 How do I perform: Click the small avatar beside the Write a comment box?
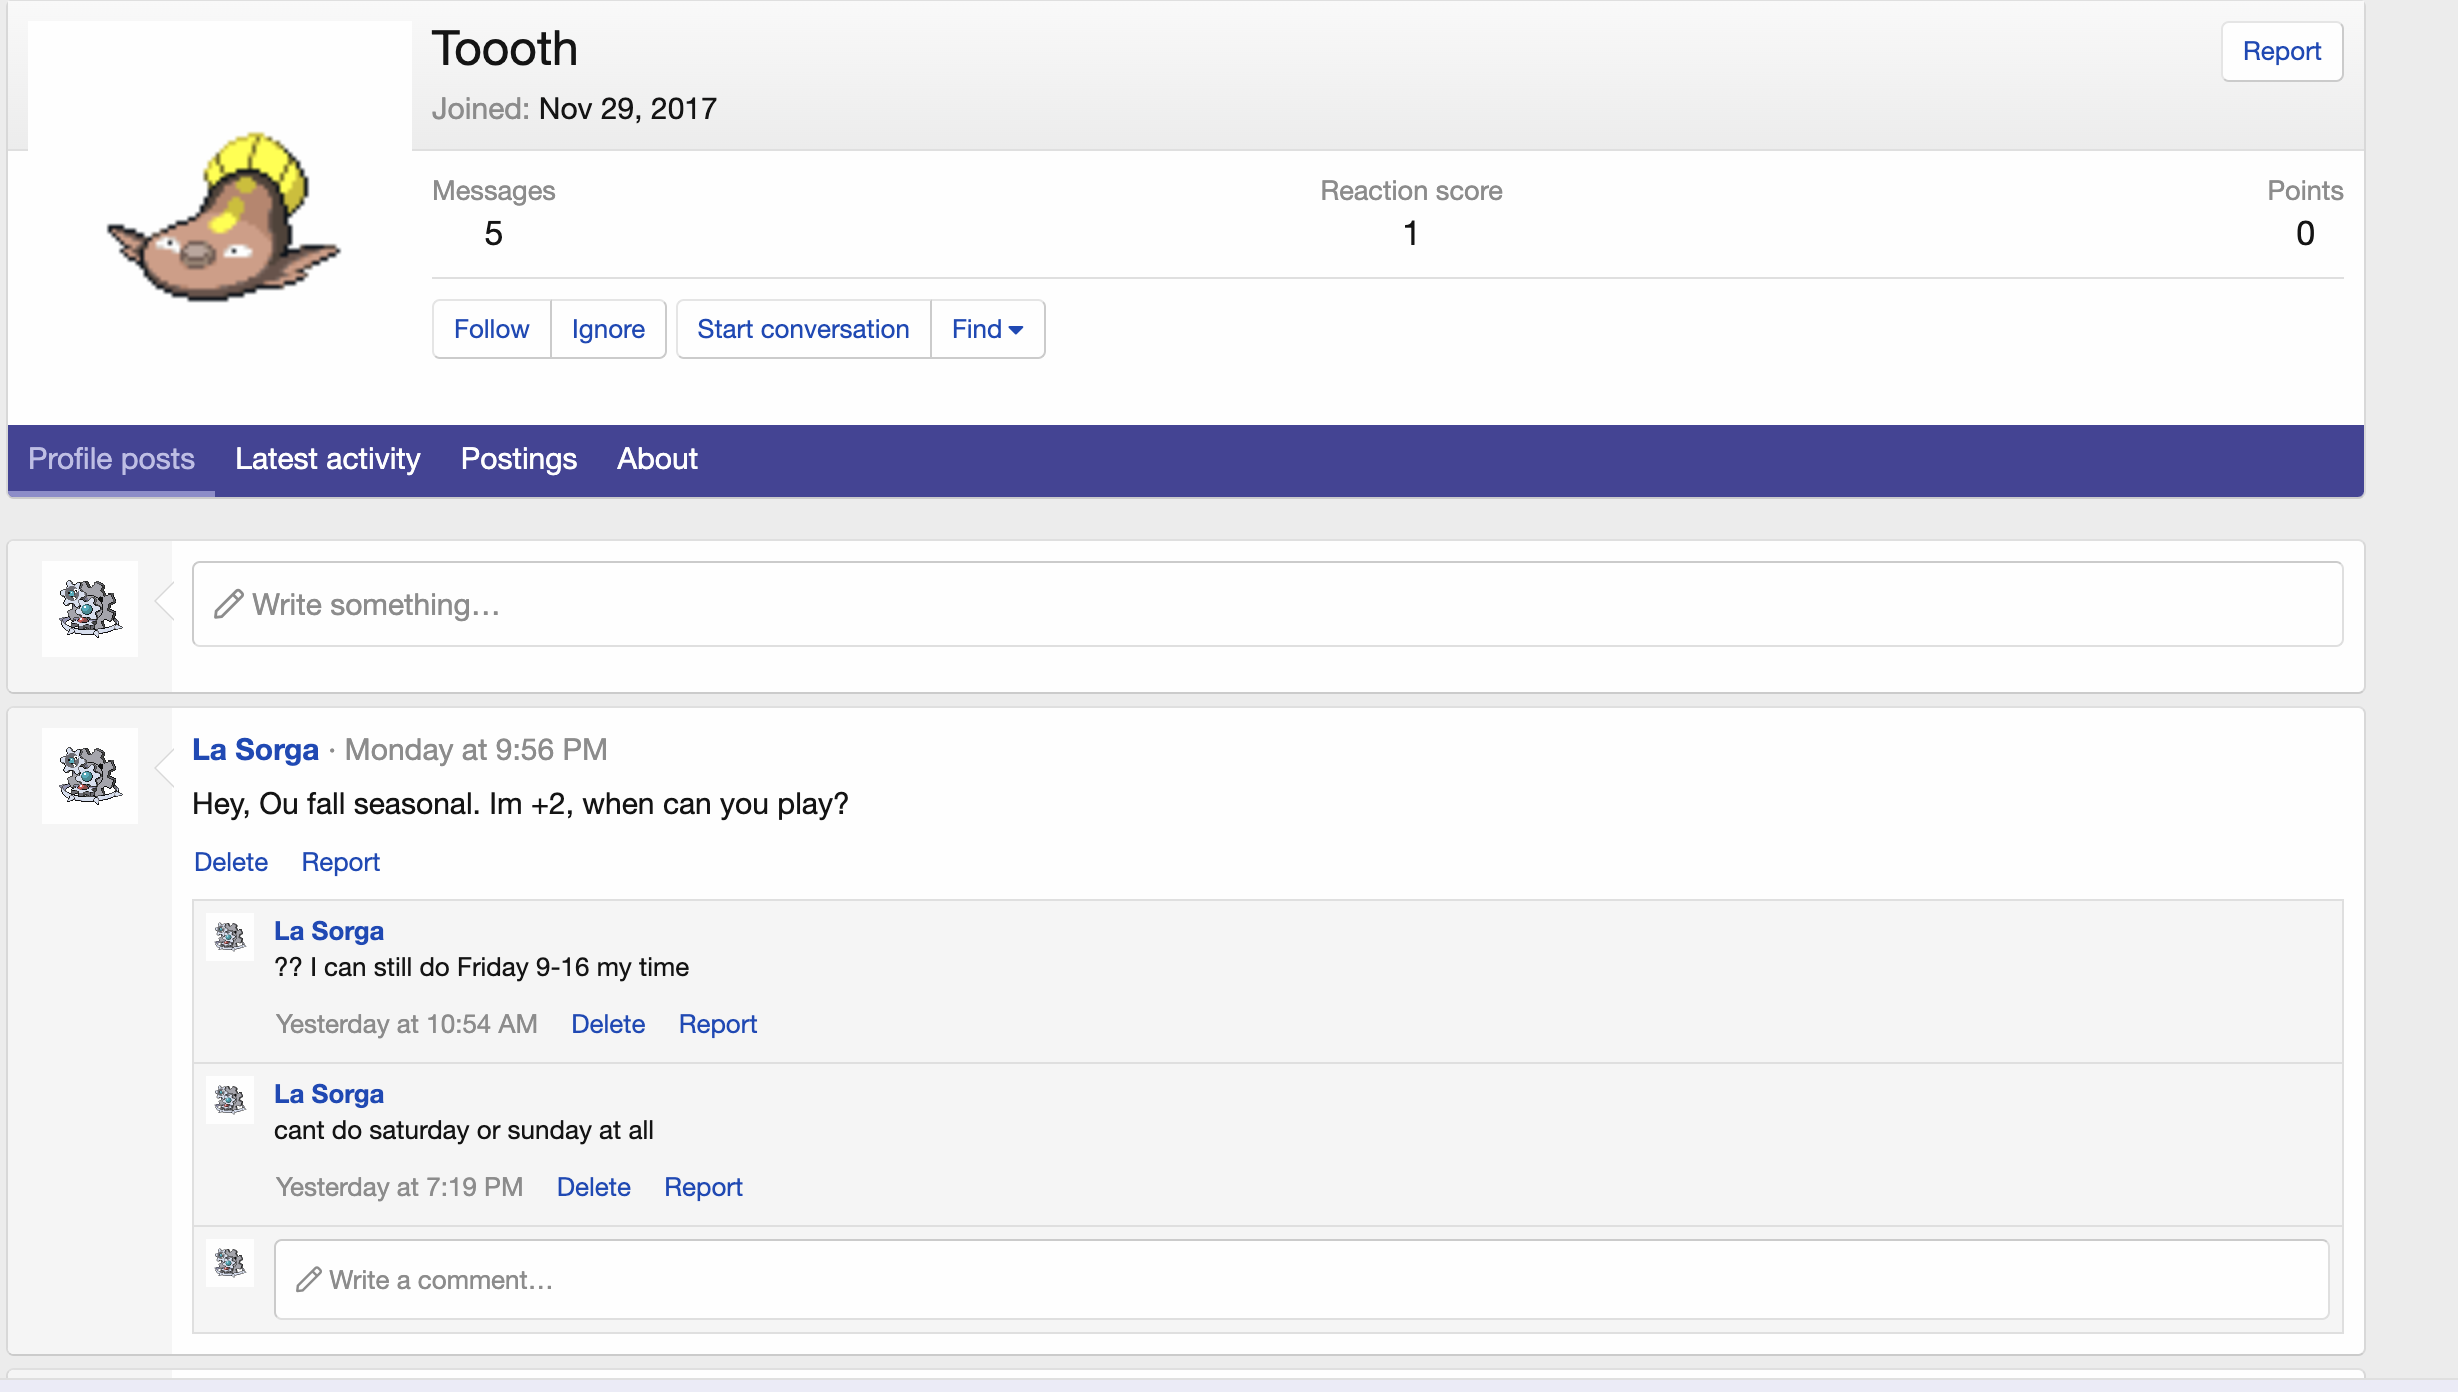230,1263
